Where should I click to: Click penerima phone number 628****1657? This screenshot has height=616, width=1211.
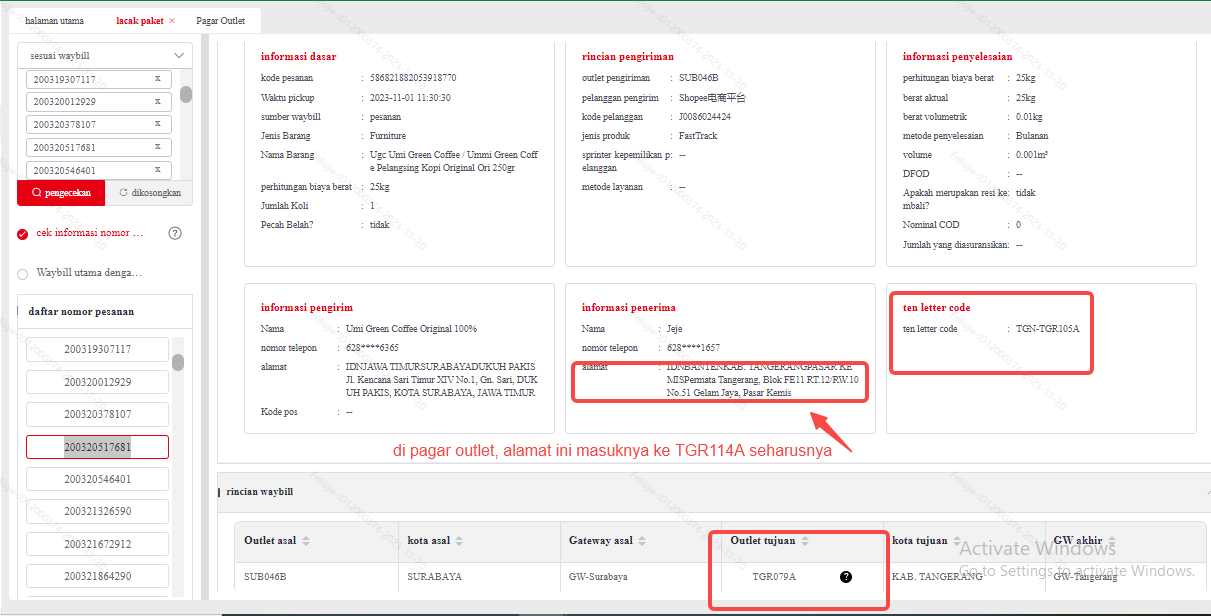[693, 348]
